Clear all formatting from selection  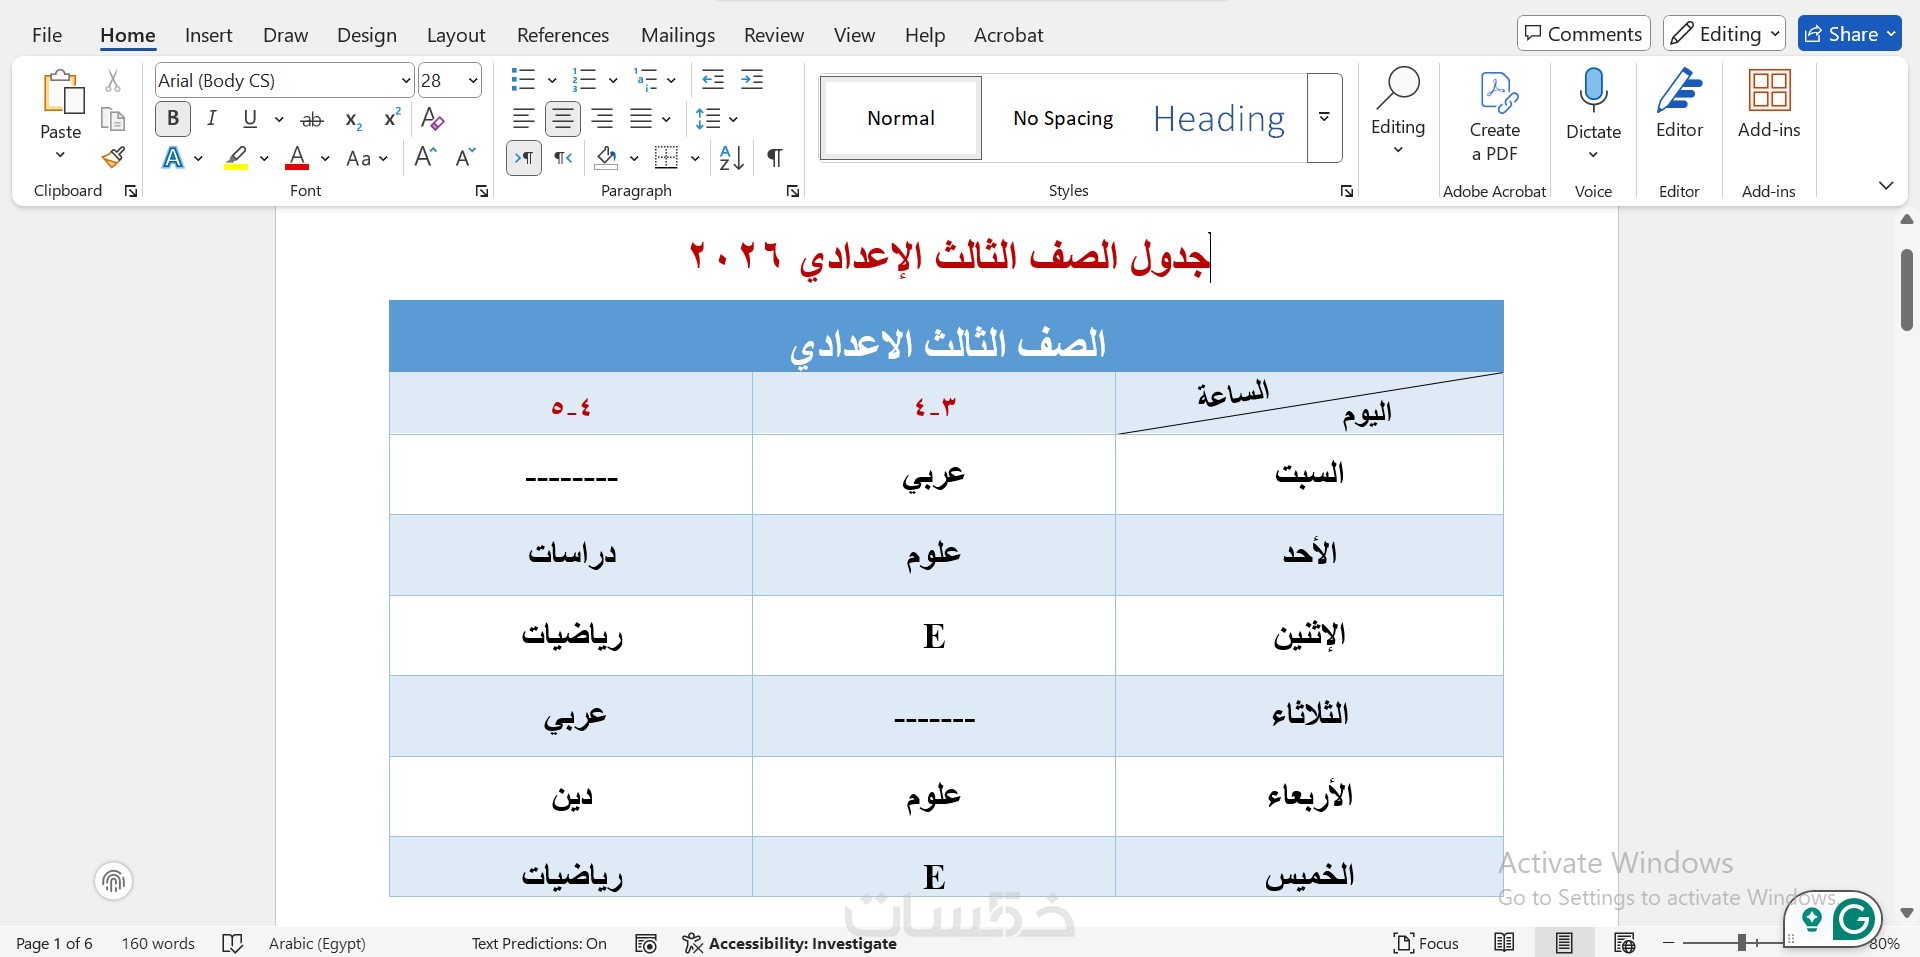(433, 119)
